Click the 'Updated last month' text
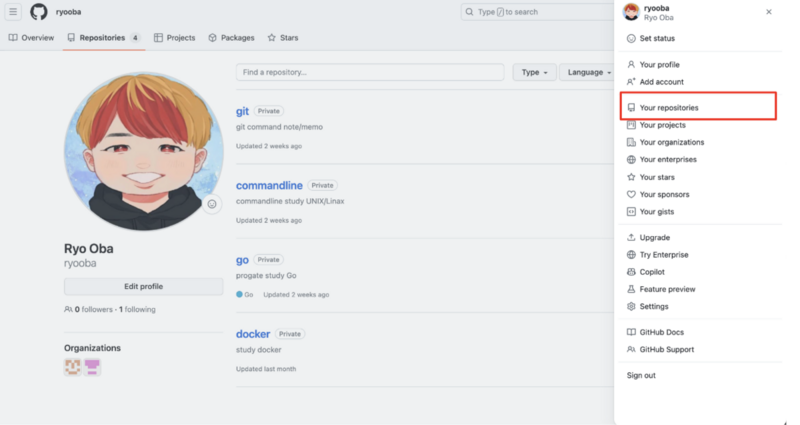The image size is (800, 425). 266,369
